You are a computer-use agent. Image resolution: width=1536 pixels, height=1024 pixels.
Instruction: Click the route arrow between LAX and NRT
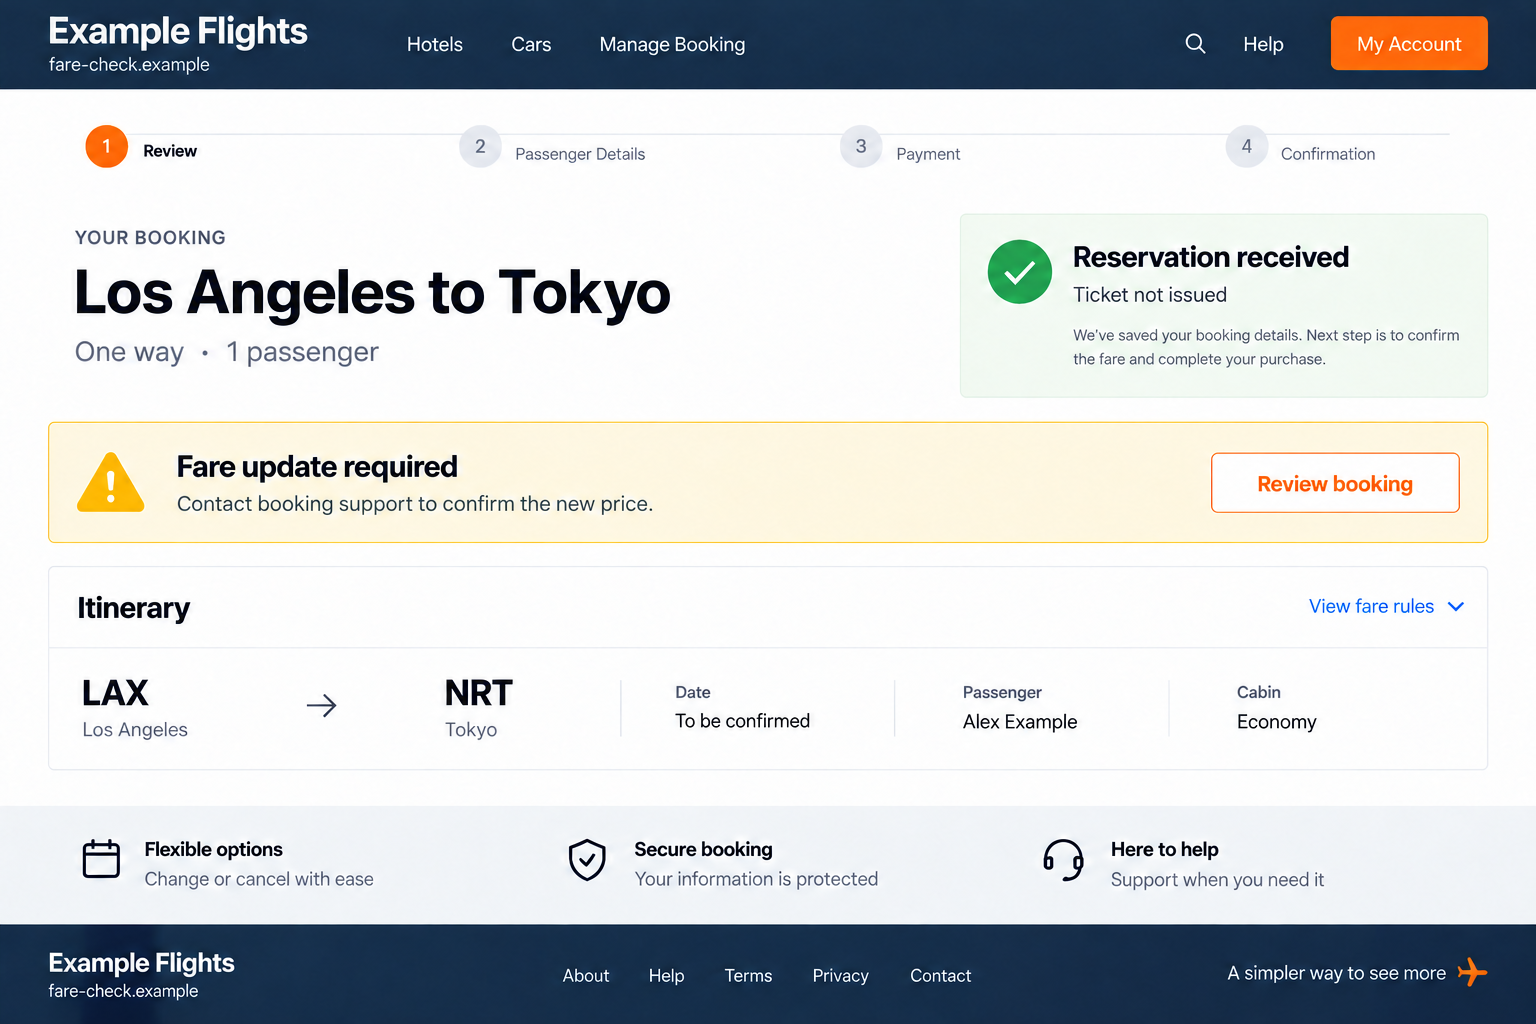point(321,706)
